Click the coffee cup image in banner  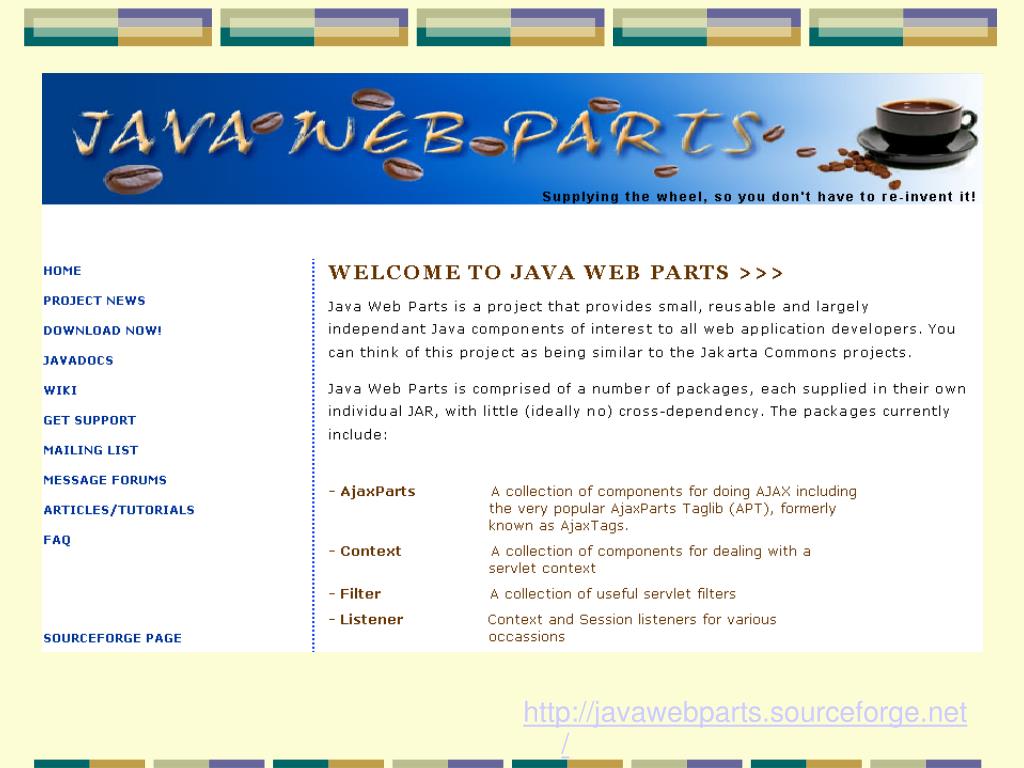click(918, 134)
